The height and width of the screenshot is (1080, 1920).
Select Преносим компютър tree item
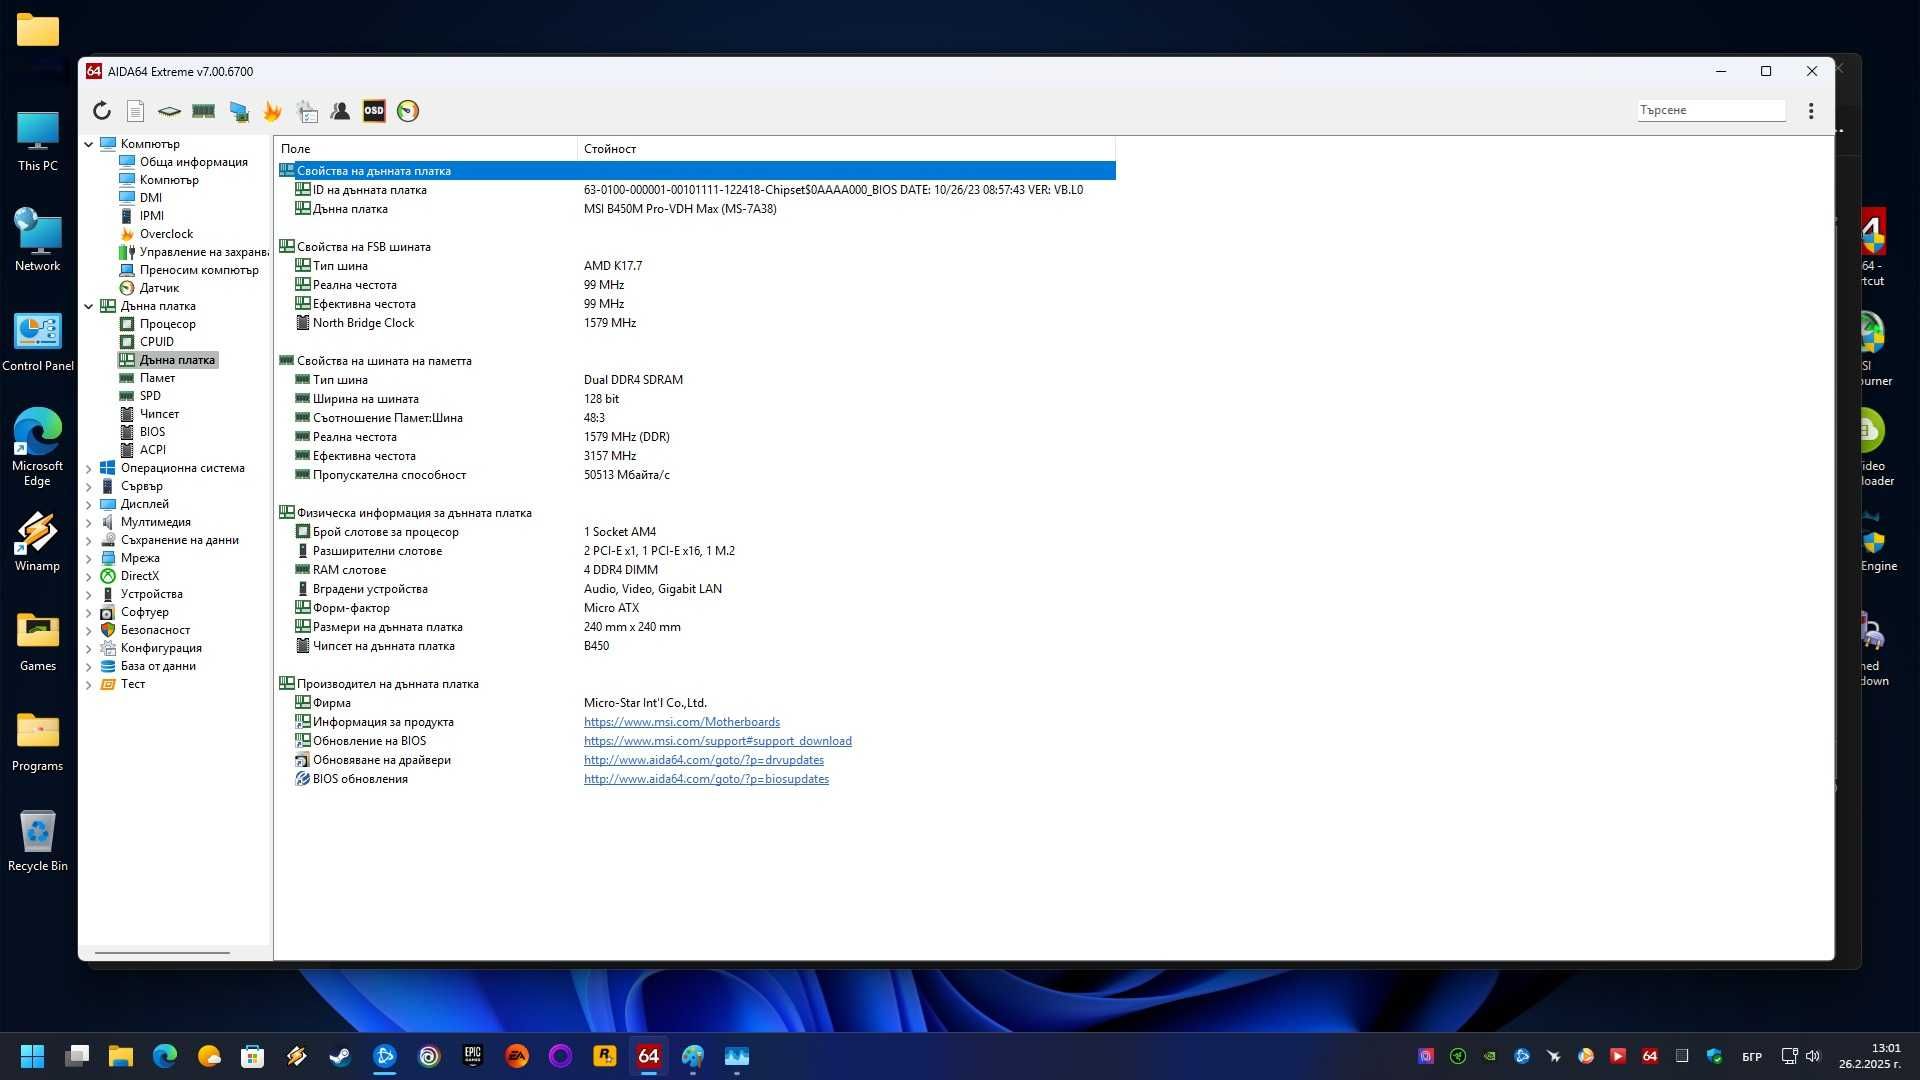[199, 270]
